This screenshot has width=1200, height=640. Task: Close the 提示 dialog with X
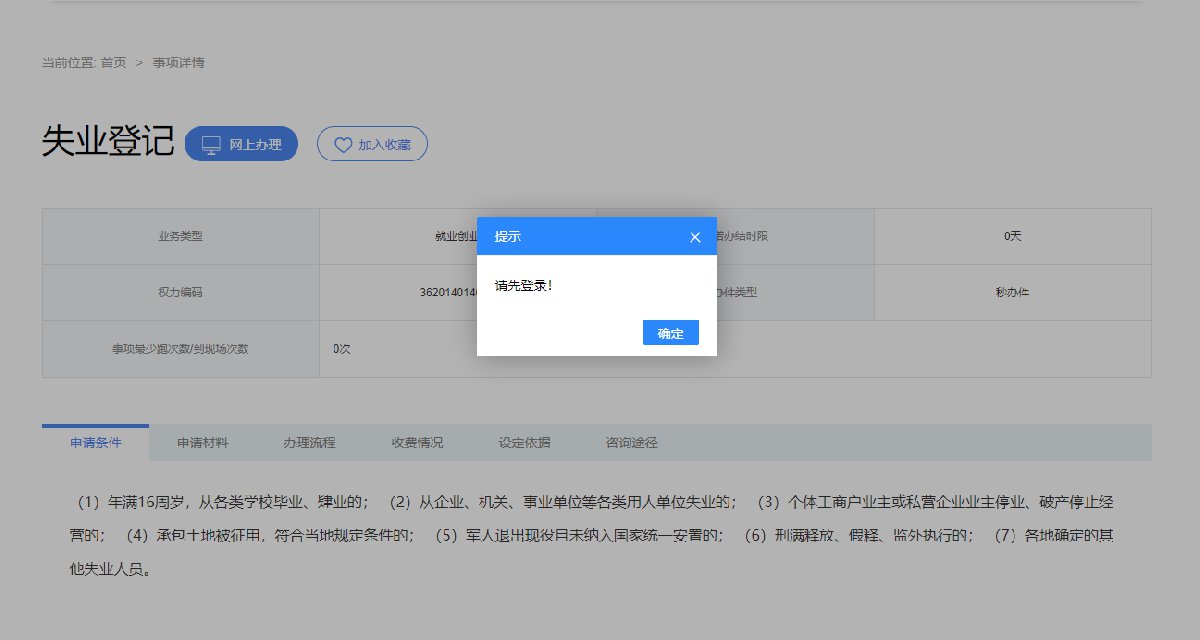(x=695, y=237)
